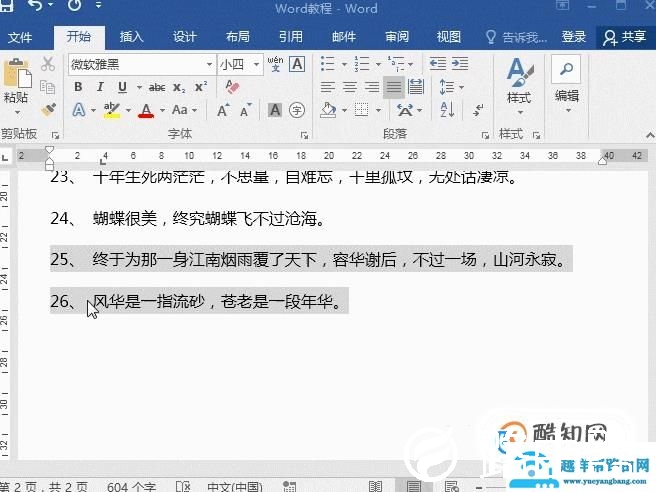
Task: Click the 共享 share button
Action: click(625, 37)
